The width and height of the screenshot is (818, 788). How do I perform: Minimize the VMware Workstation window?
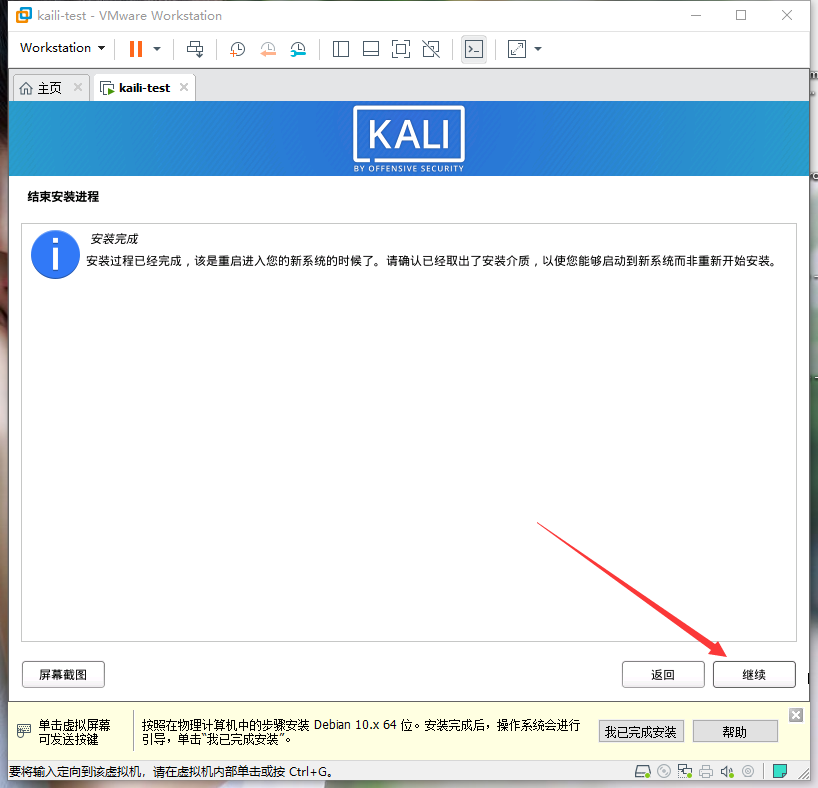click(695, 15)
